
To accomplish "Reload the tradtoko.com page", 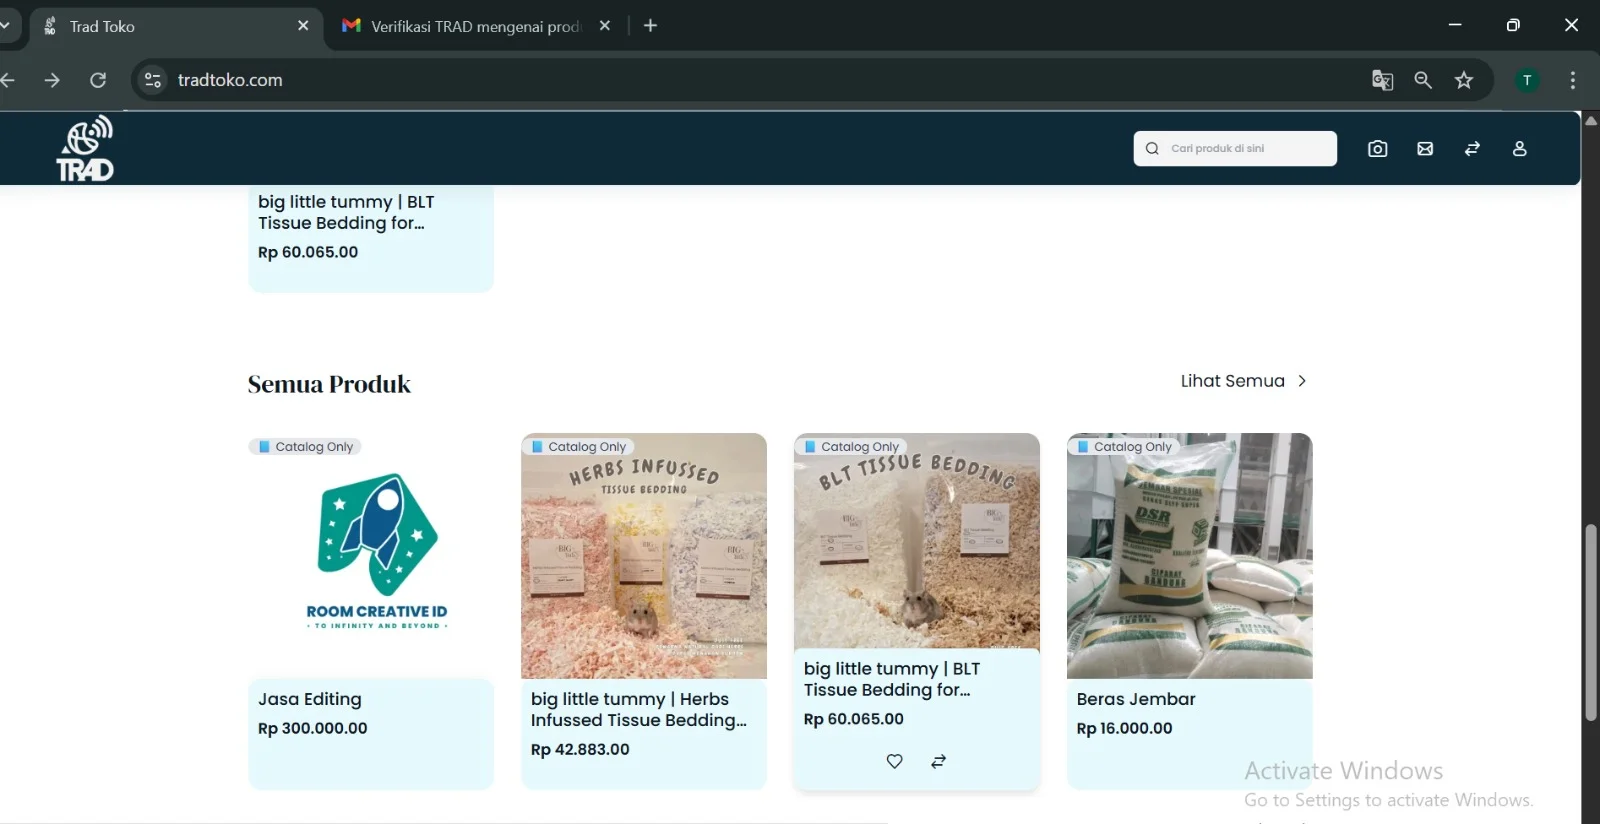I will point(98,80).
